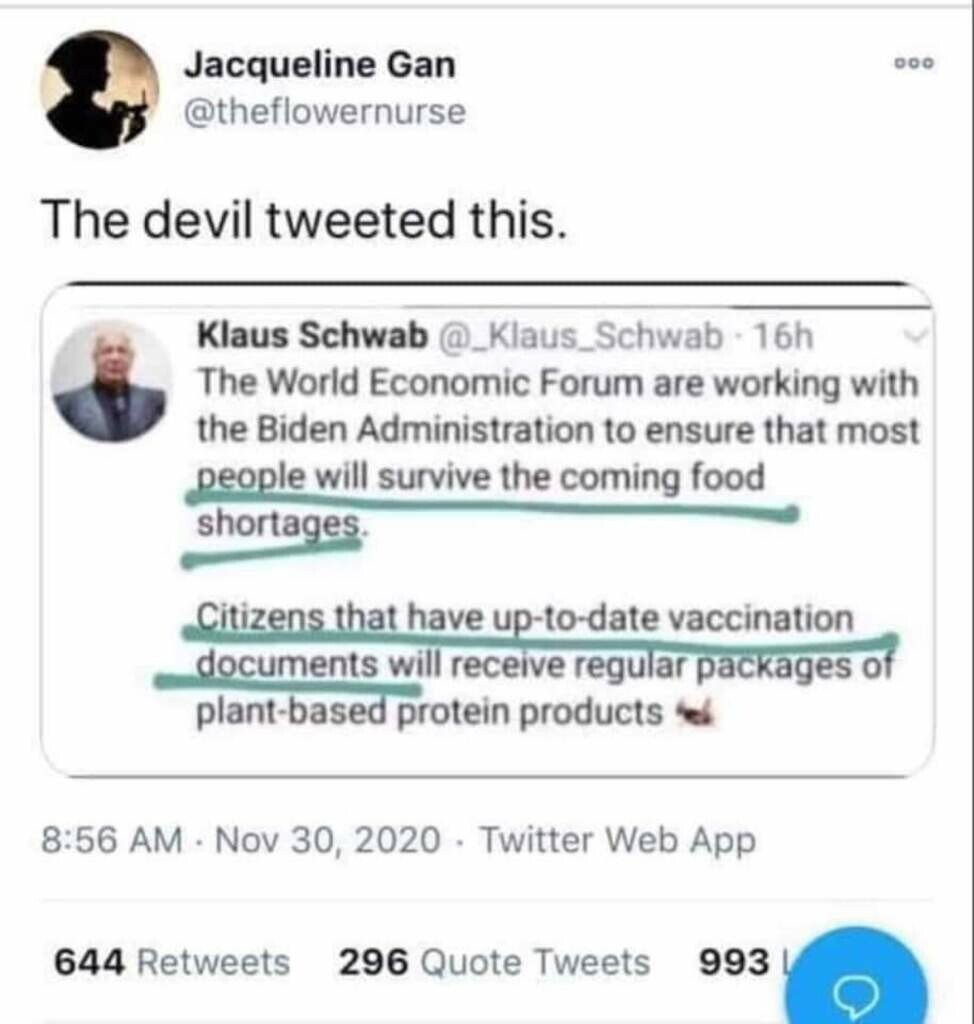View the 296 Quote Tweets
This screenshot has width=974, height=1024.
coord(494,962)
